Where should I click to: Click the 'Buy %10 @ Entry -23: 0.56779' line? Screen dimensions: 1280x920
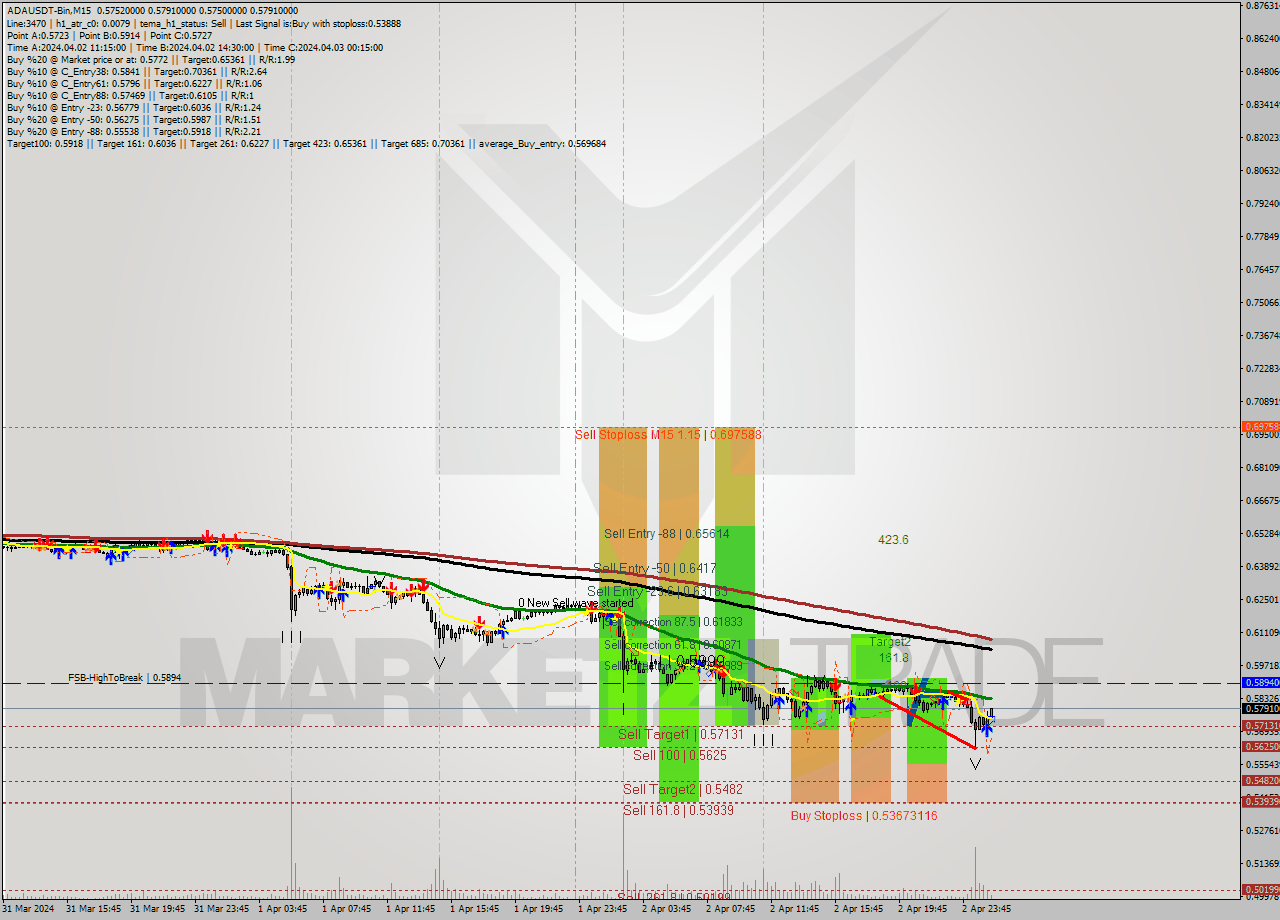pyautogui.click(x=134, y=107)
